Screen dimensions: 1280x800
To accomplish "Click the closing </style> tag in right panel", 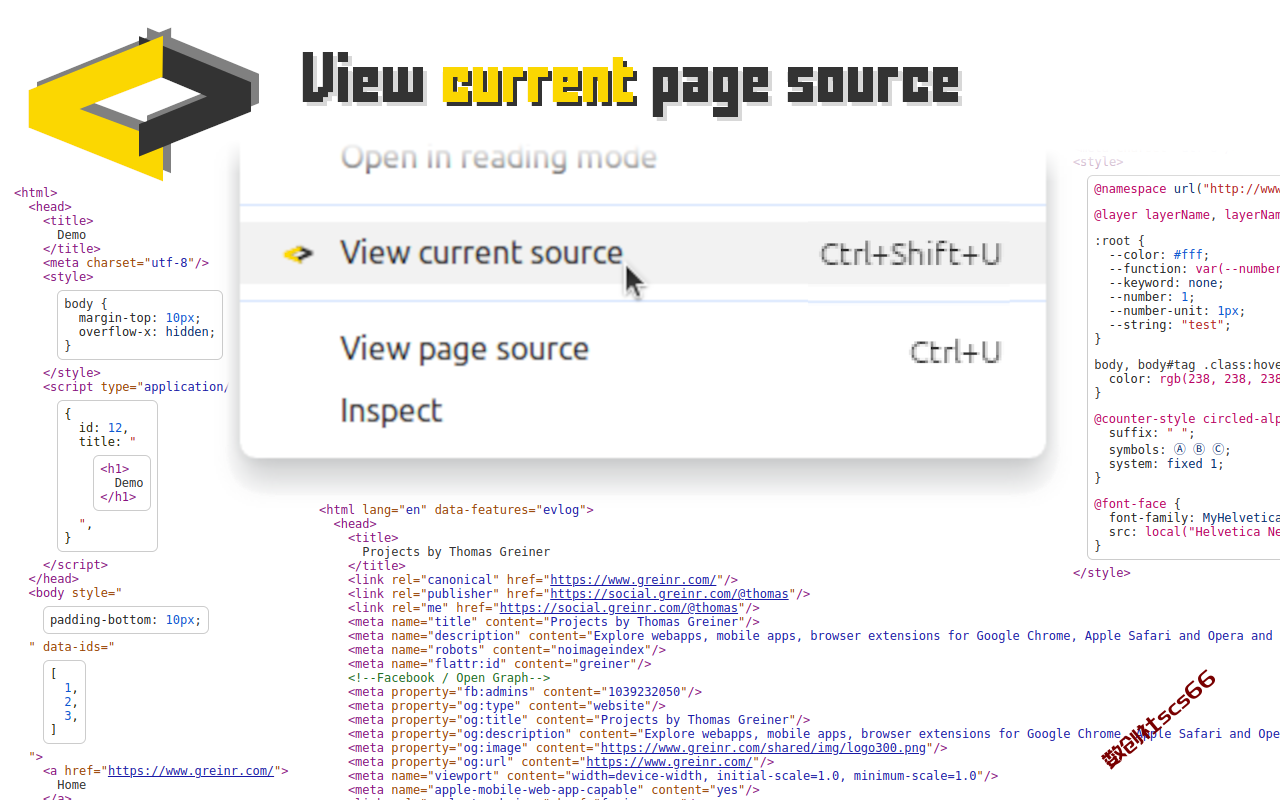I will [x=1102, y=573].
